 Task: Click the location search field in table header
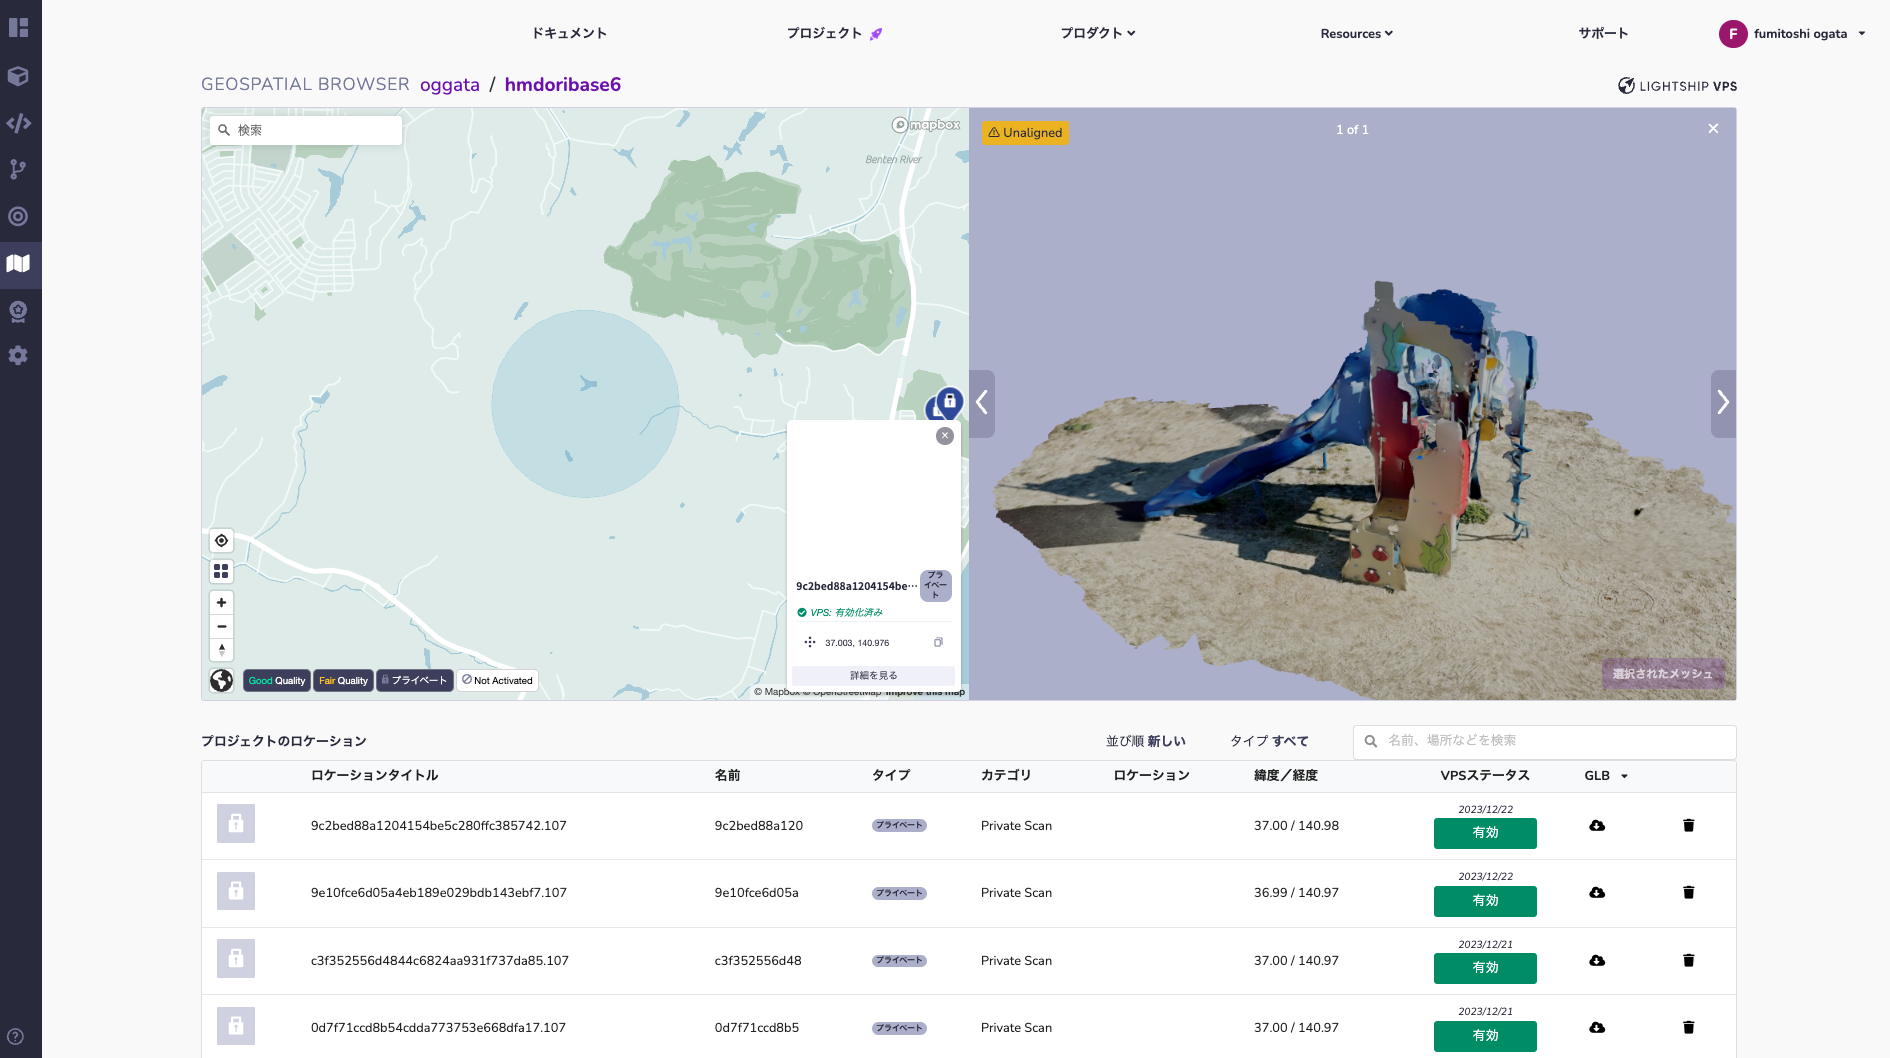click(x=1544, y=741)
